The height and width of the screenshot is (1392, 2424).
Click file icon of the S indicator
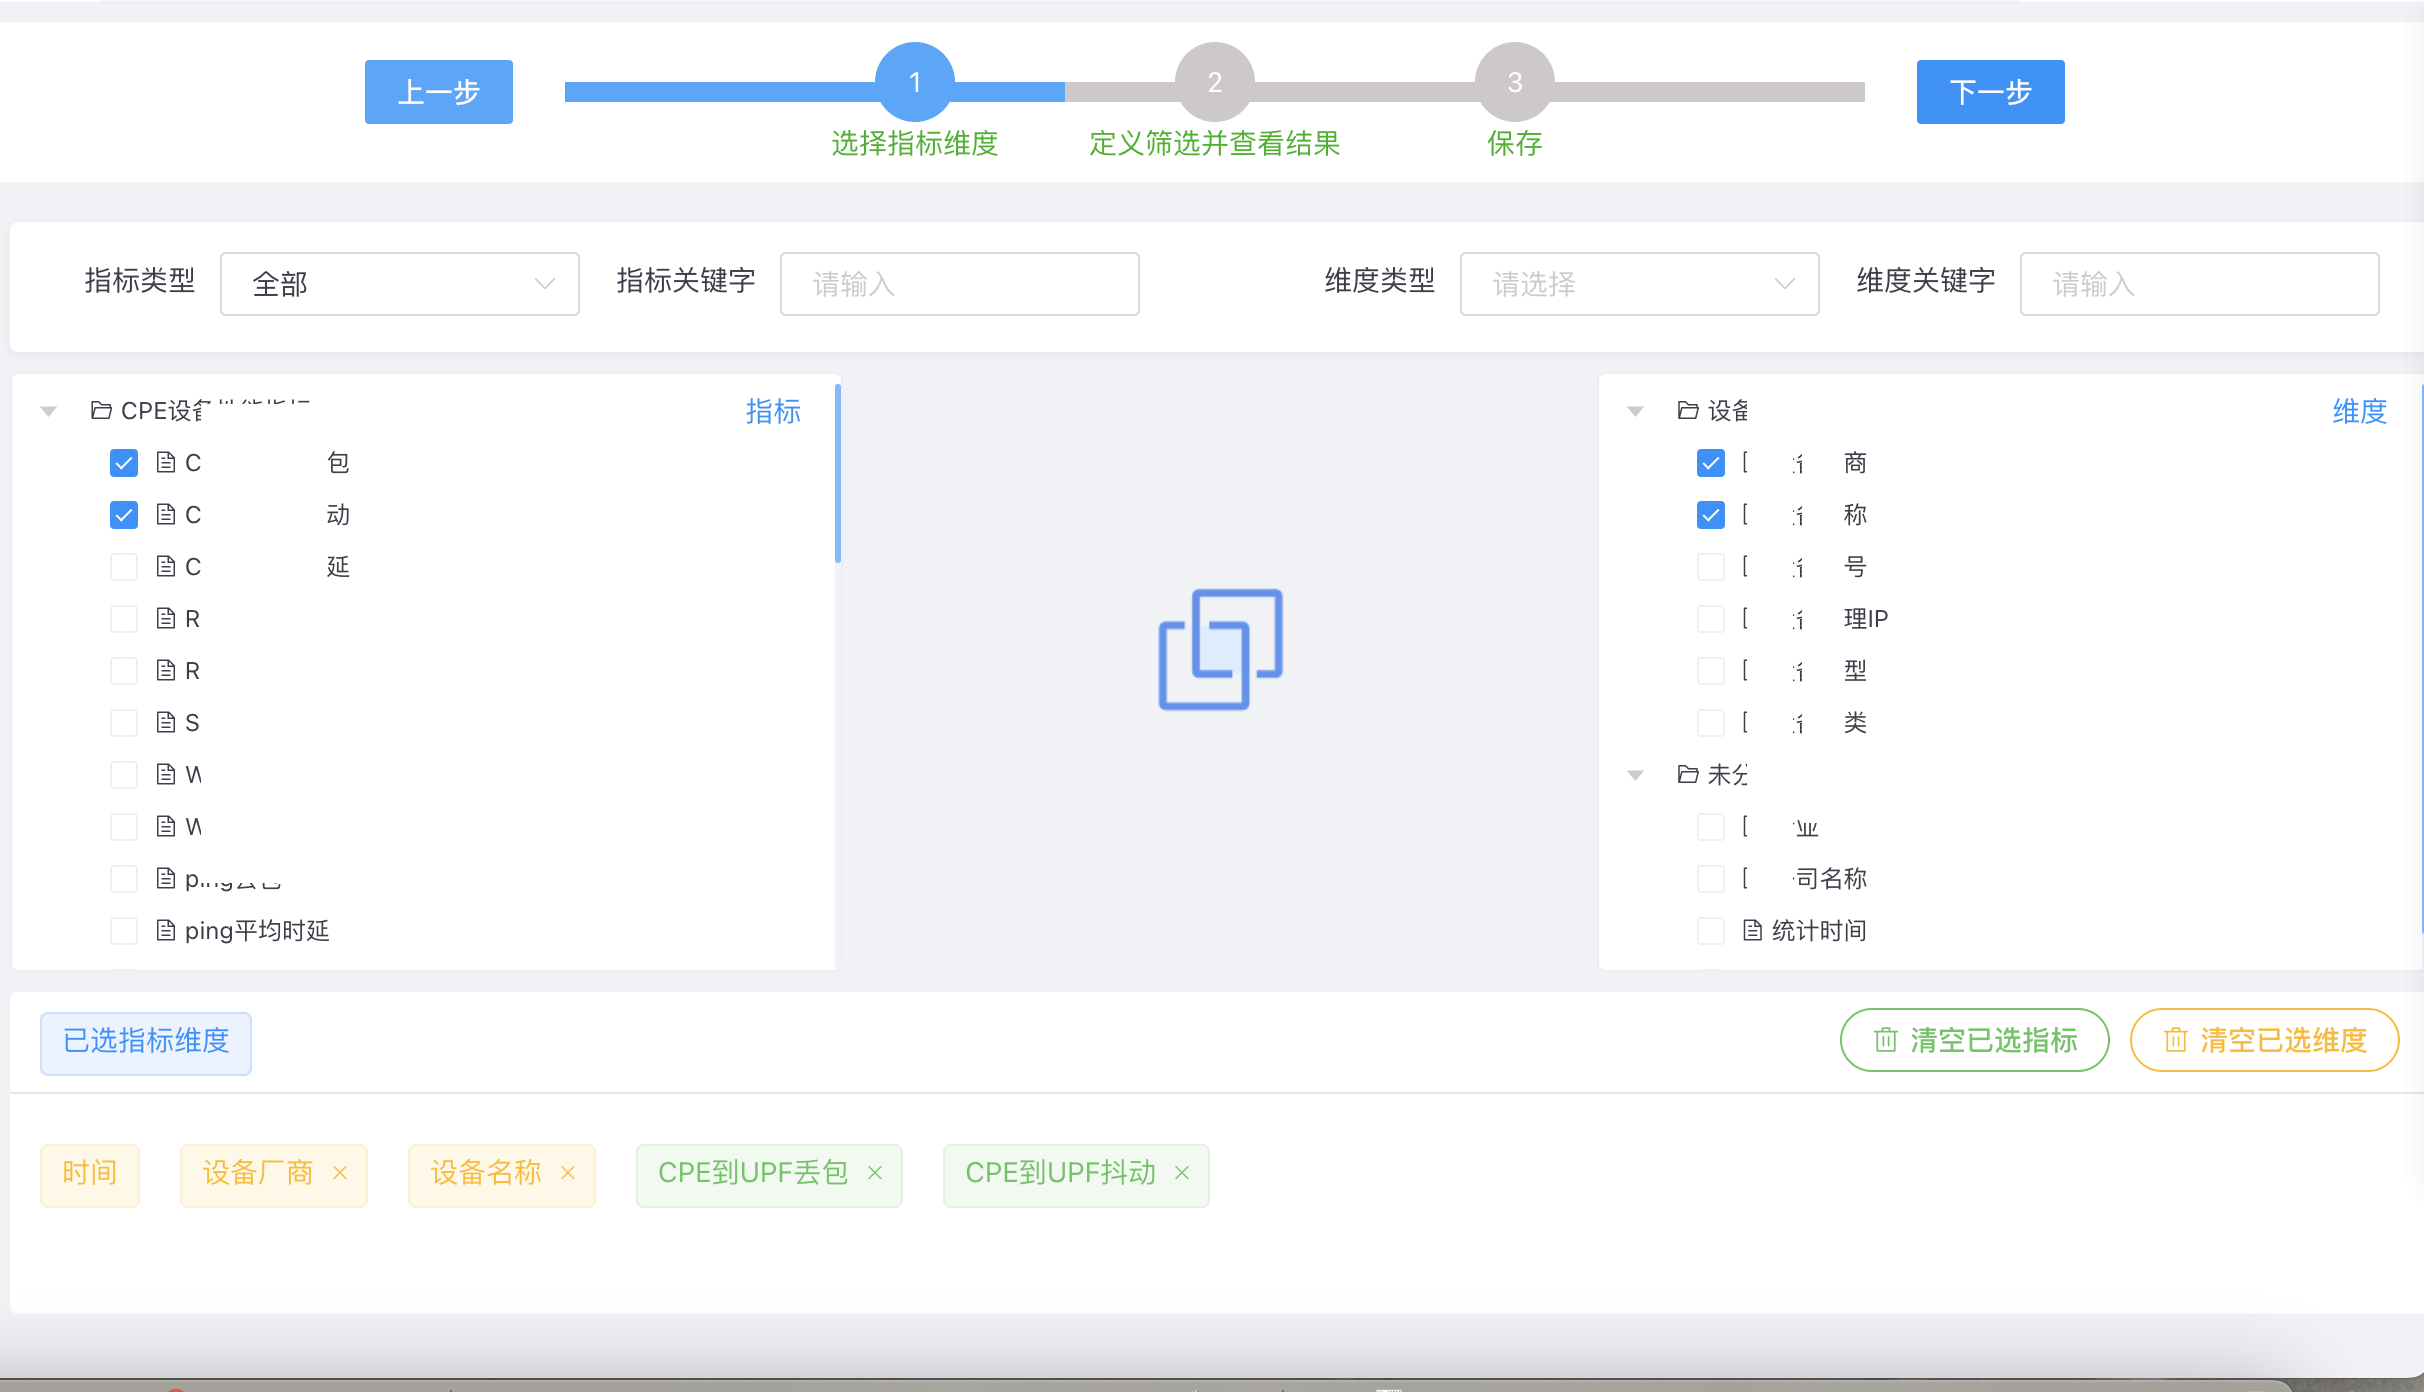point(166,722)
